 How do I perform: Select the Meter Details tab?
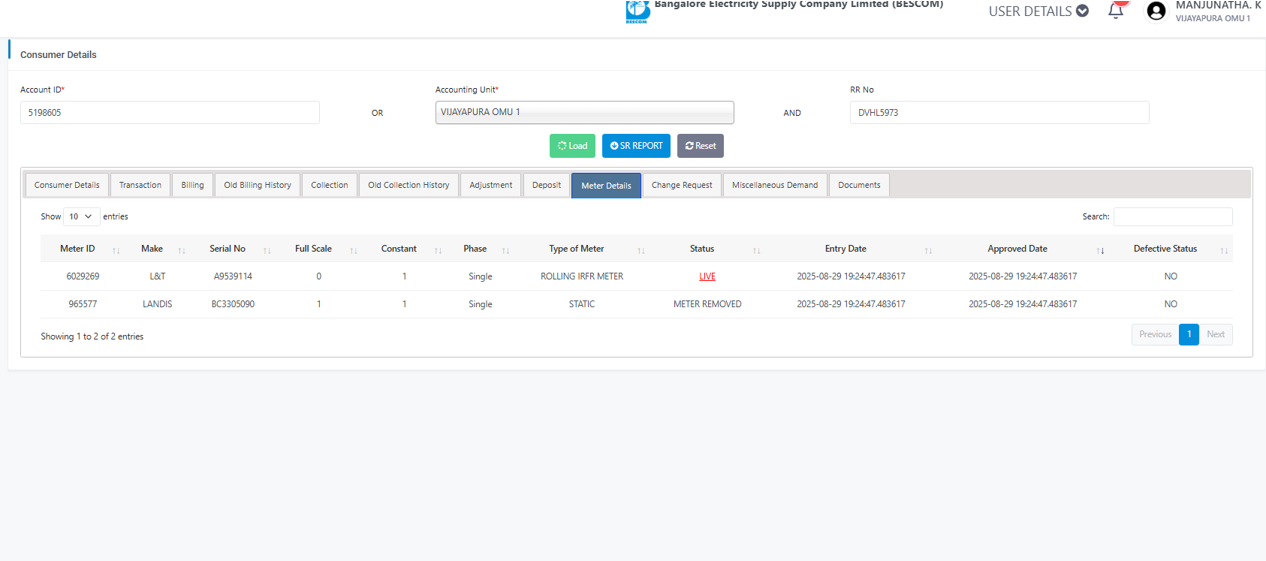(606, 185)
